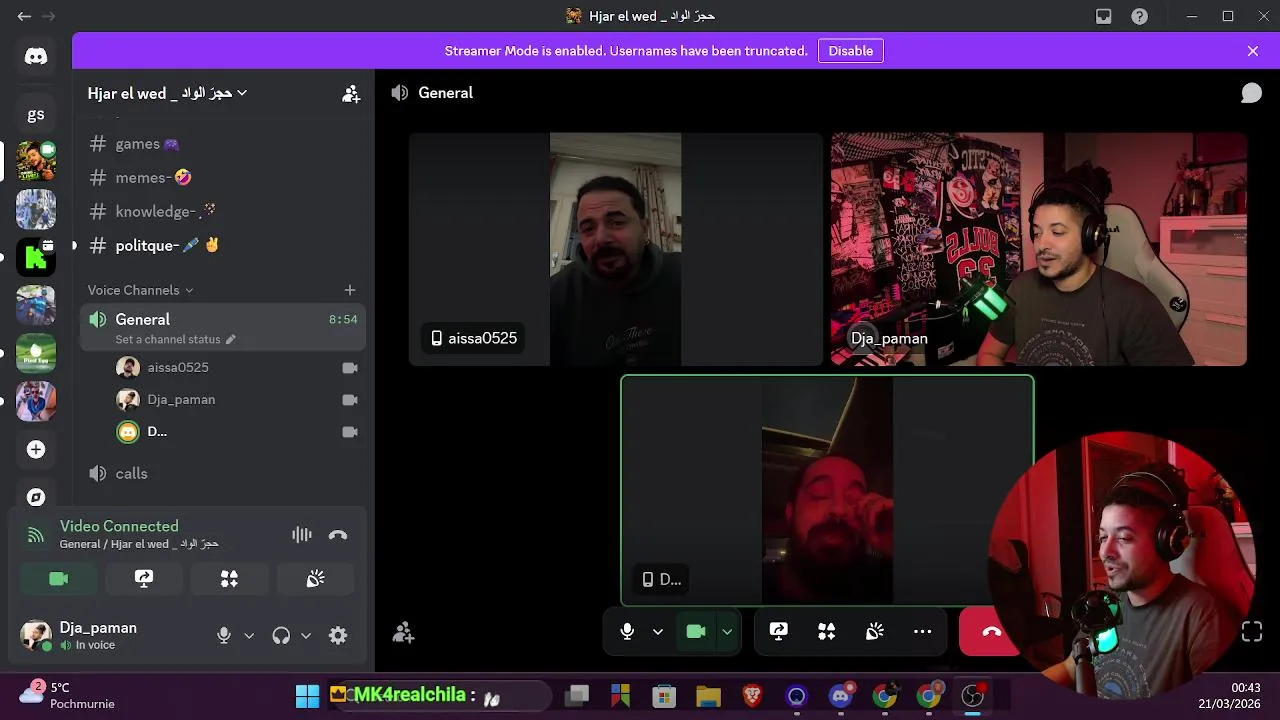
Task: Click invite friends icon in call bottom-left
Action: [x=403, y=632]
